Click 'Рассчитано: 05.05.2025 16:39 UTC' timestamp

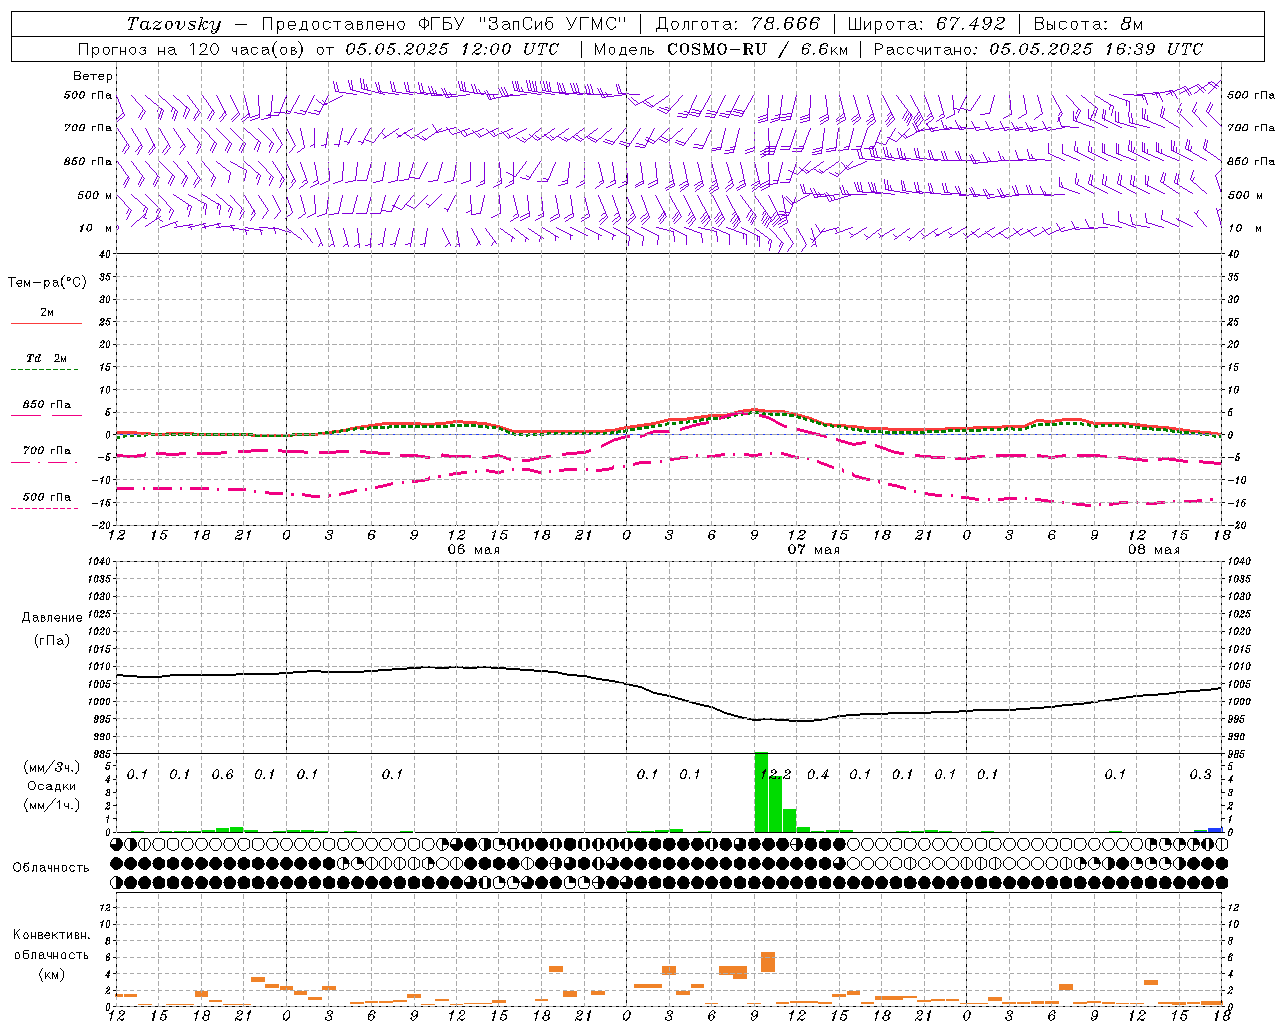pos(1038,49)
